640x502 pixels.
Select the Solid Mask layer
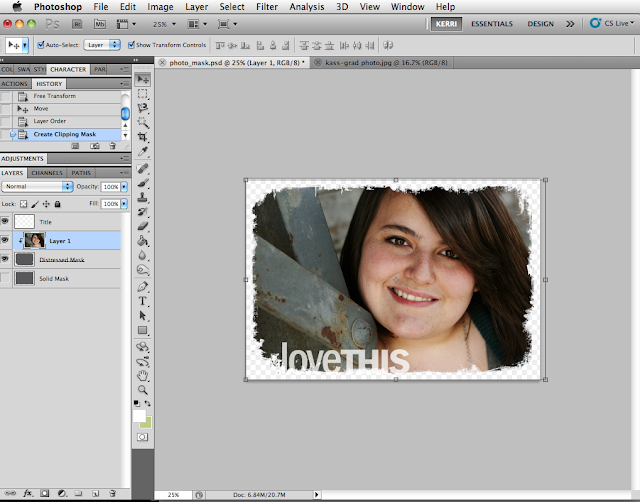point(54,279)
